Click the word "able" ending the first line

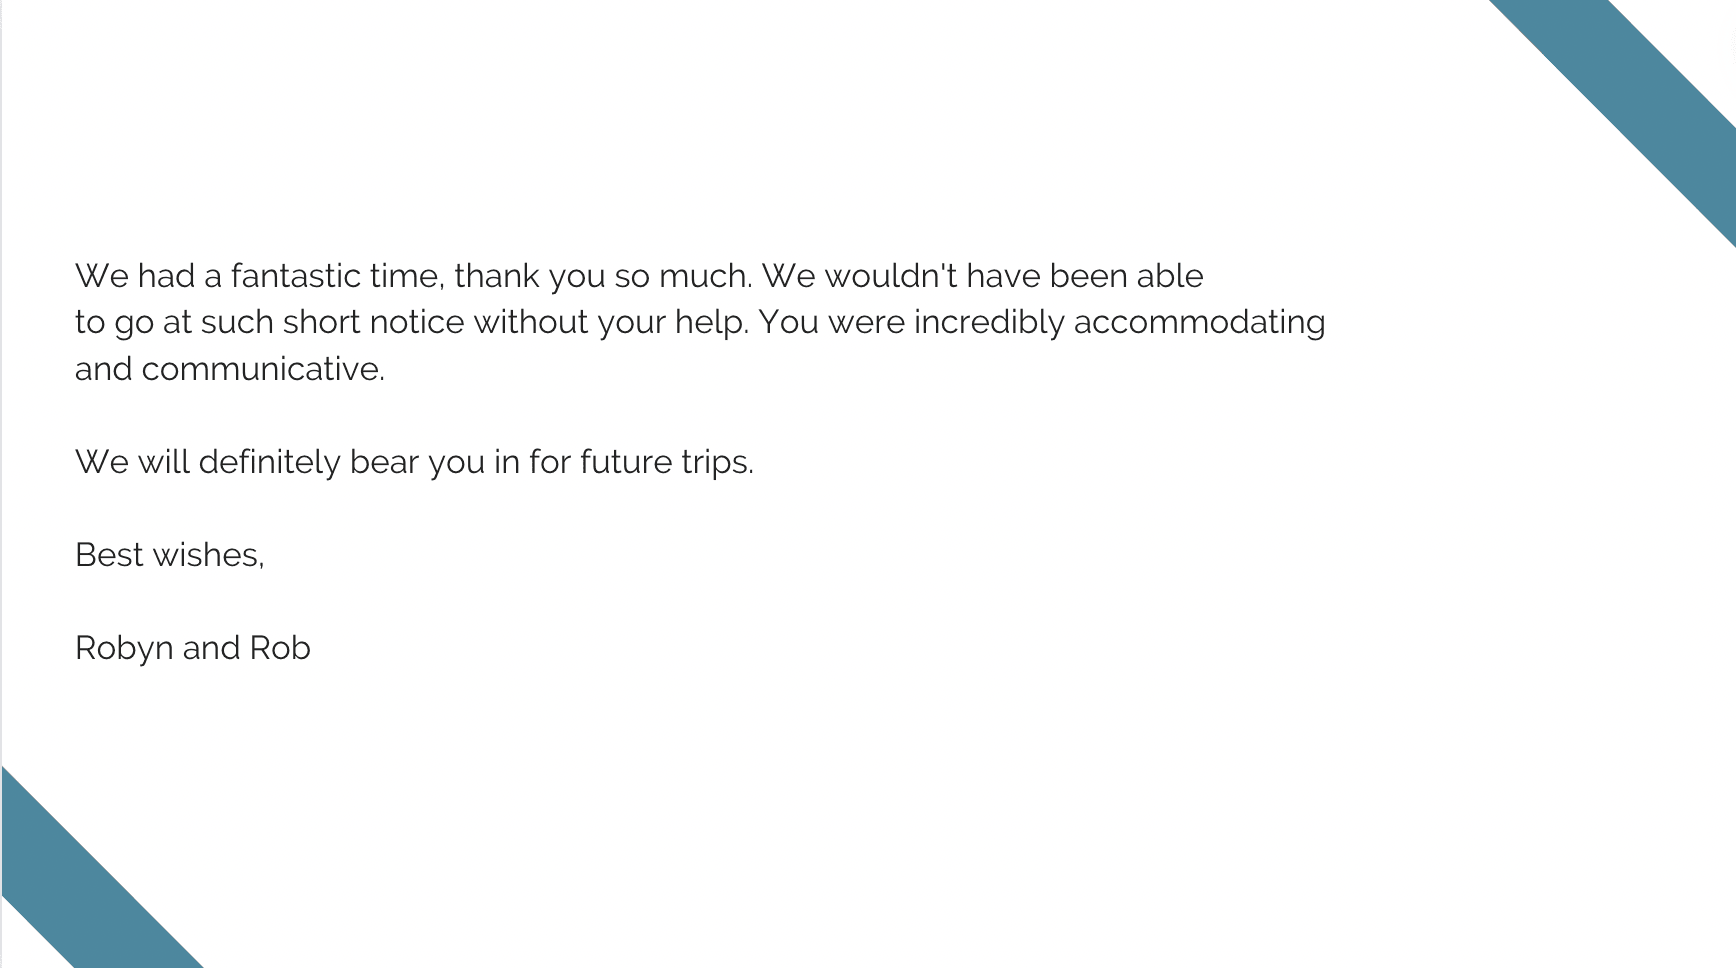click(1170, 275)
